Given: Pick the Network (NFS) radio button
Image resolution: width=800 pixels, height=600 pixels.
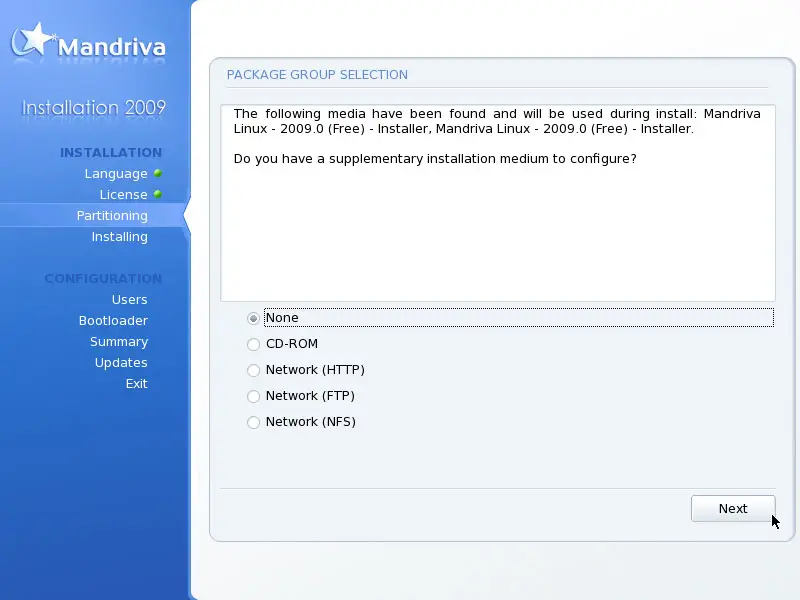Looking at the screenshot, I should point(253,422).
